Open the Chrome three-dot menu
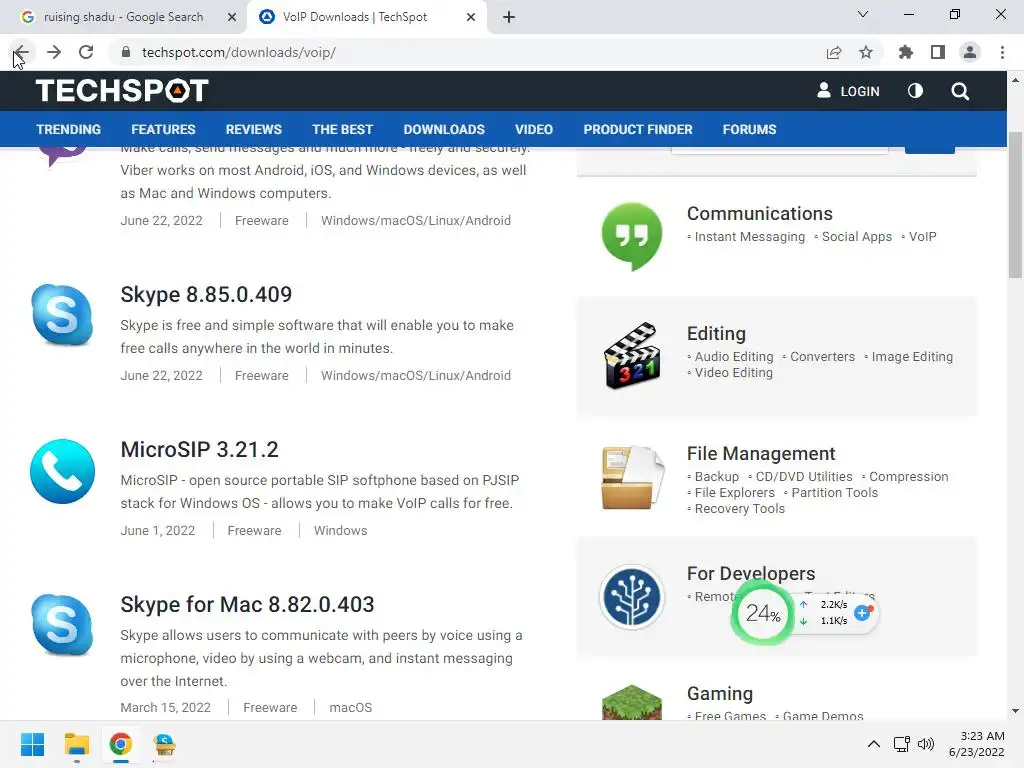1024x768 pixels. coord(1002,52)
